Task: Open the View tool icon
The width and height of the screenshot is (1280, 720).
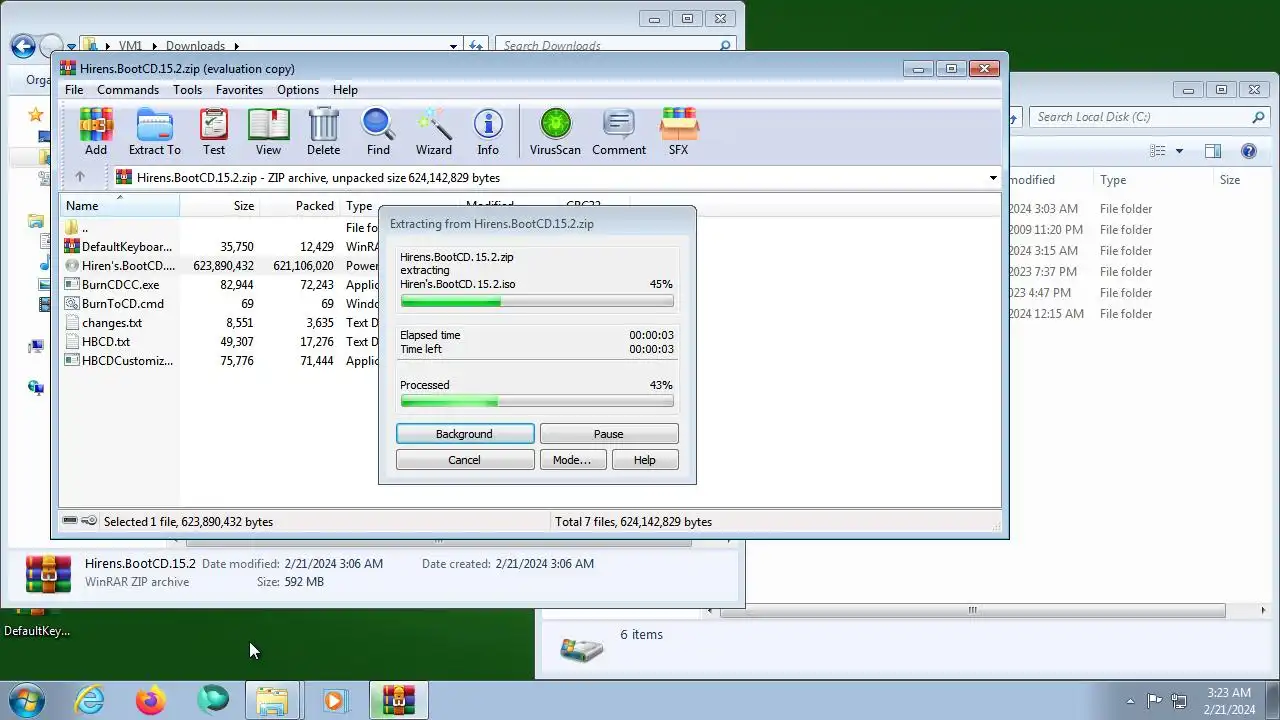Action: click(x=268, y=131)
